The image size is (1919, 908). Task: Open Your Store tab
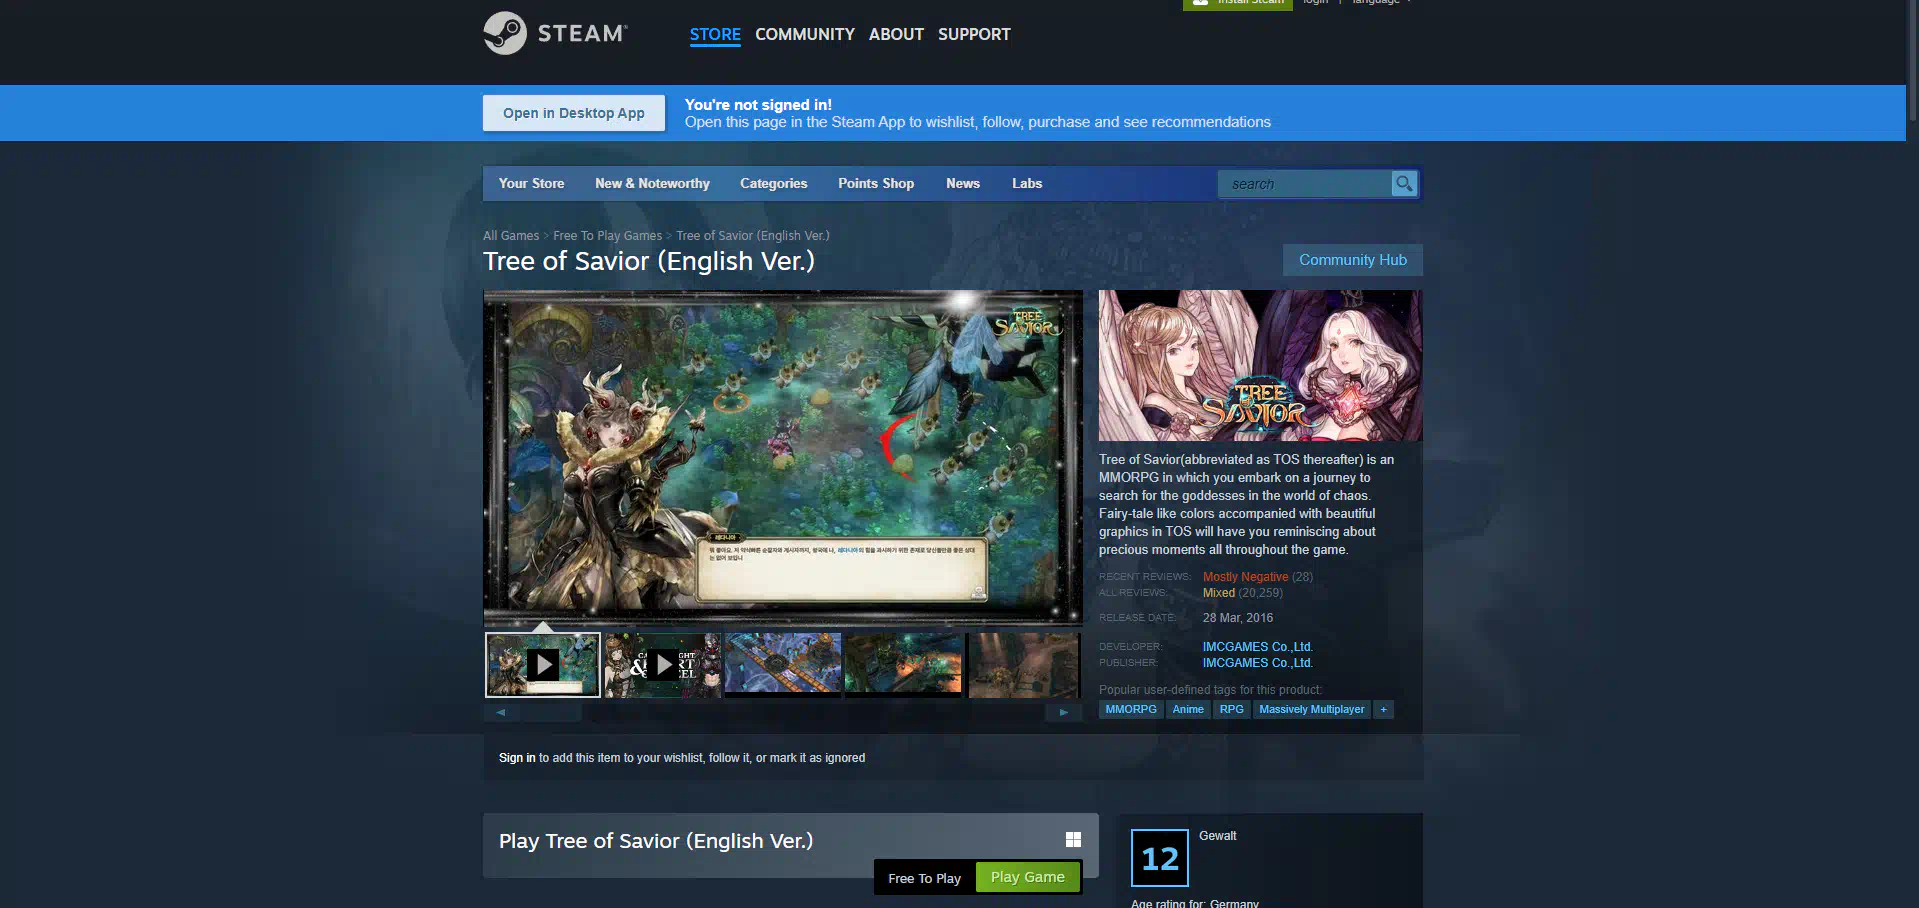(531, 183)
